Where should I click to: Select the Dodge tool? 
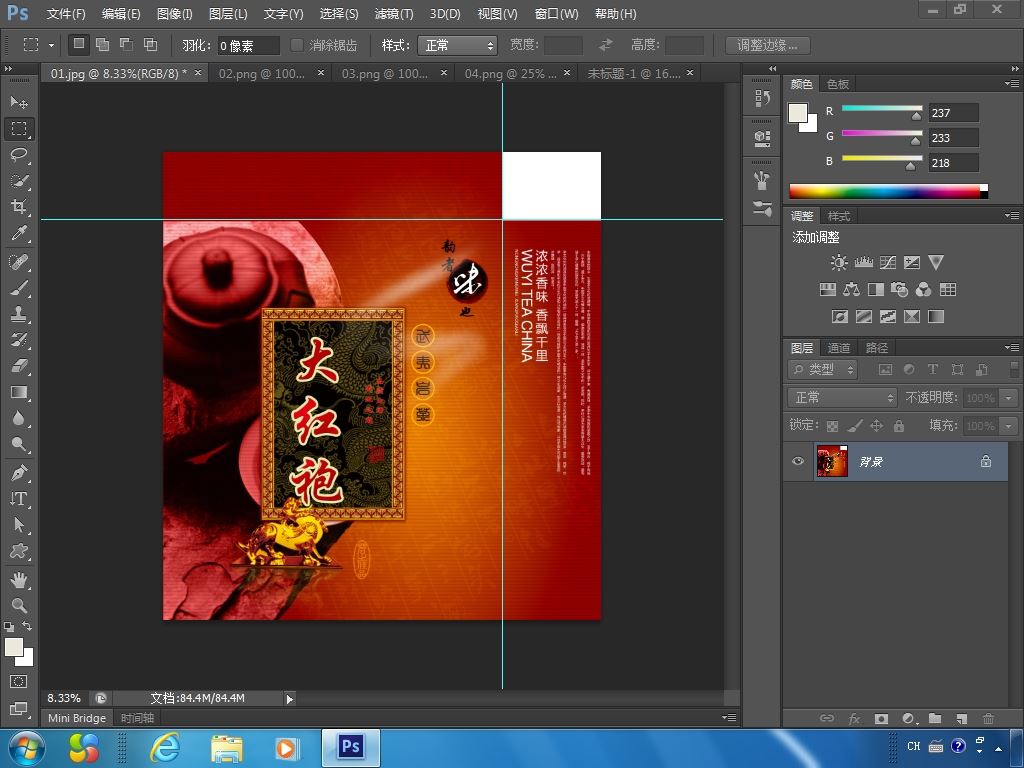[x=19, y=445]
